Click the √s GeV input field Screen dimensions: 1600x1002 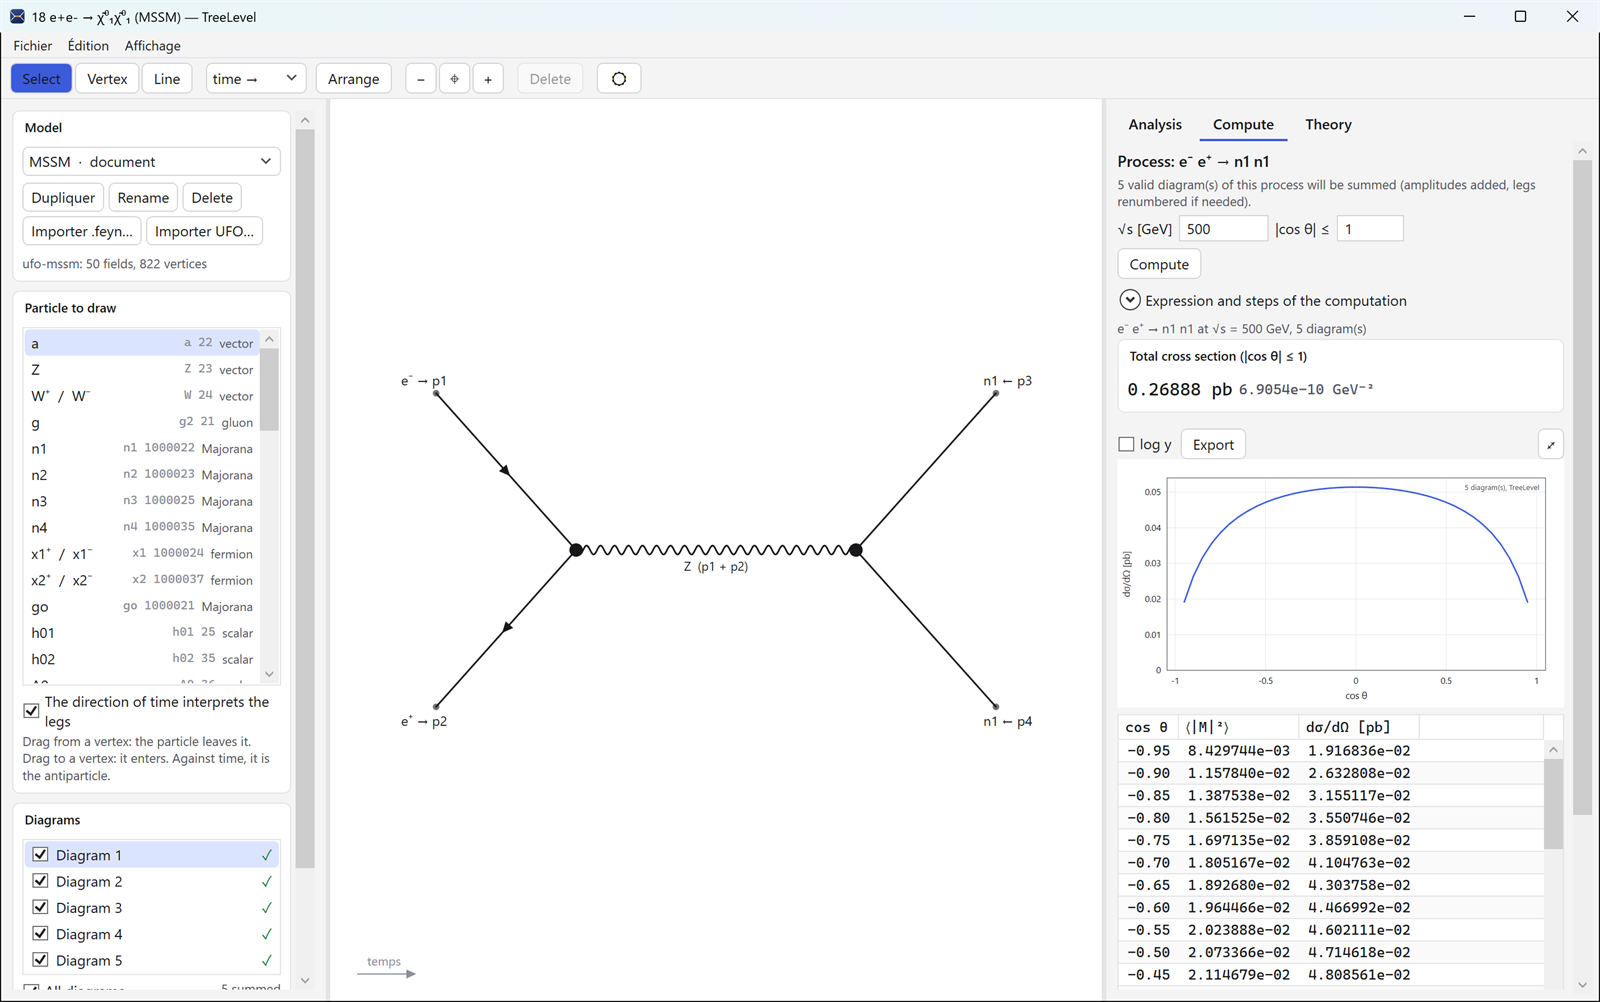pyautogui.click(x=1223, y=229)
